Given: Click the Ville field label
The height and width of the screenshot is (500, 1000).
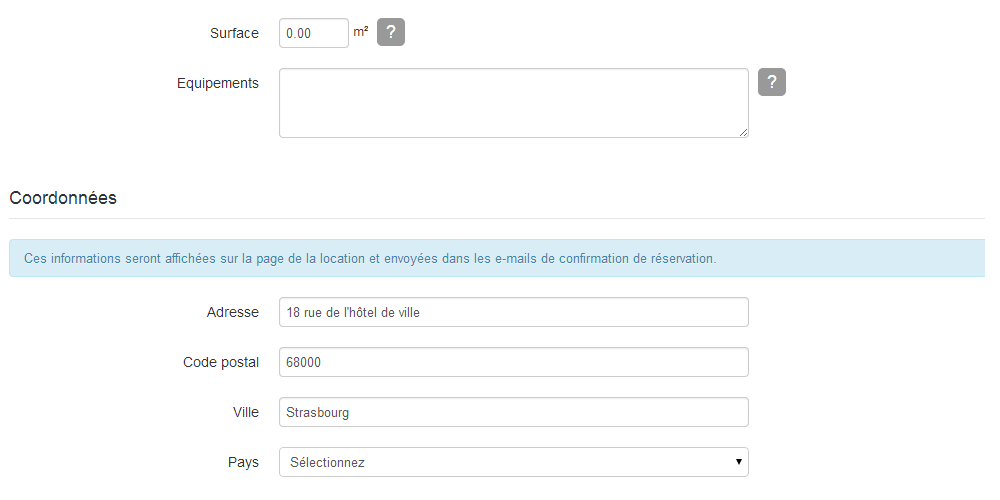Looking at the screenshot, I should (246, 413).
